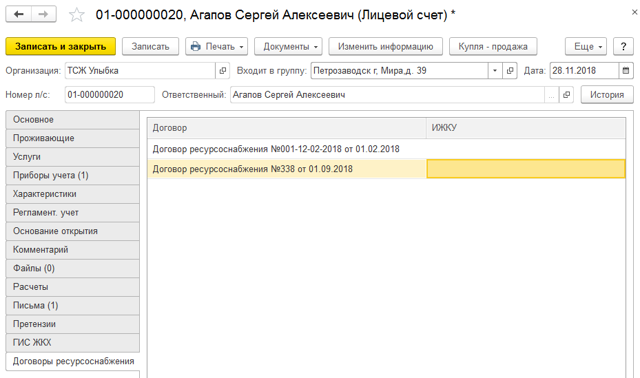Click the Купля - продажа button
640x378 pixels.
pyautogui.click(x=493, y=47)
